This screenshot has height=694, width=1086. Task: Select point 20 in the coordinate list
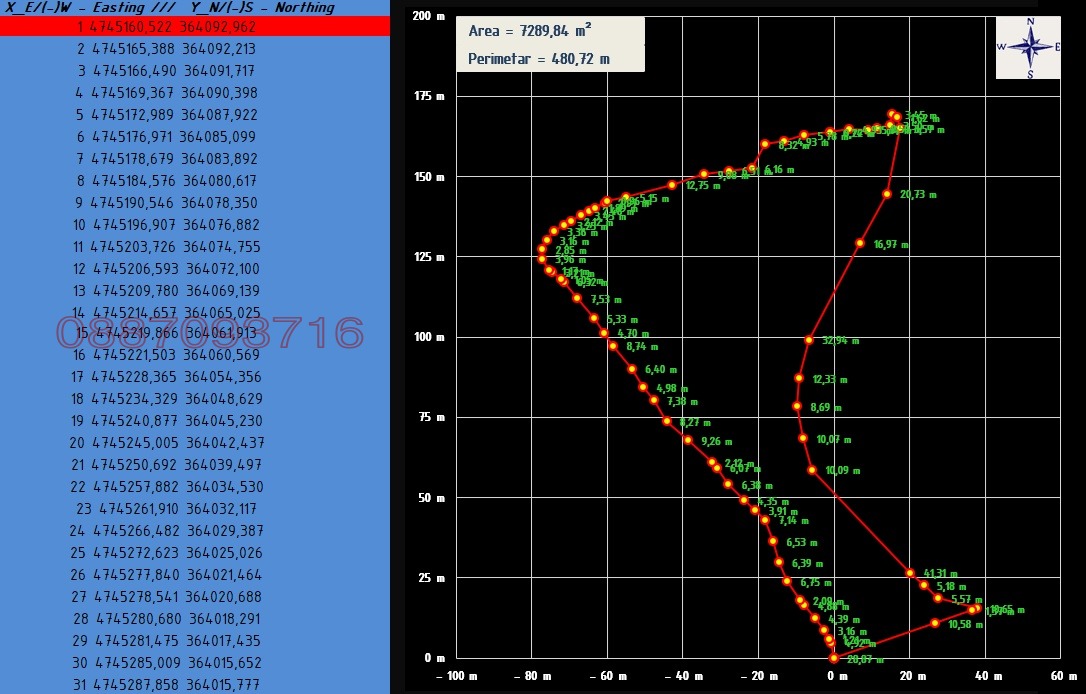195,442
